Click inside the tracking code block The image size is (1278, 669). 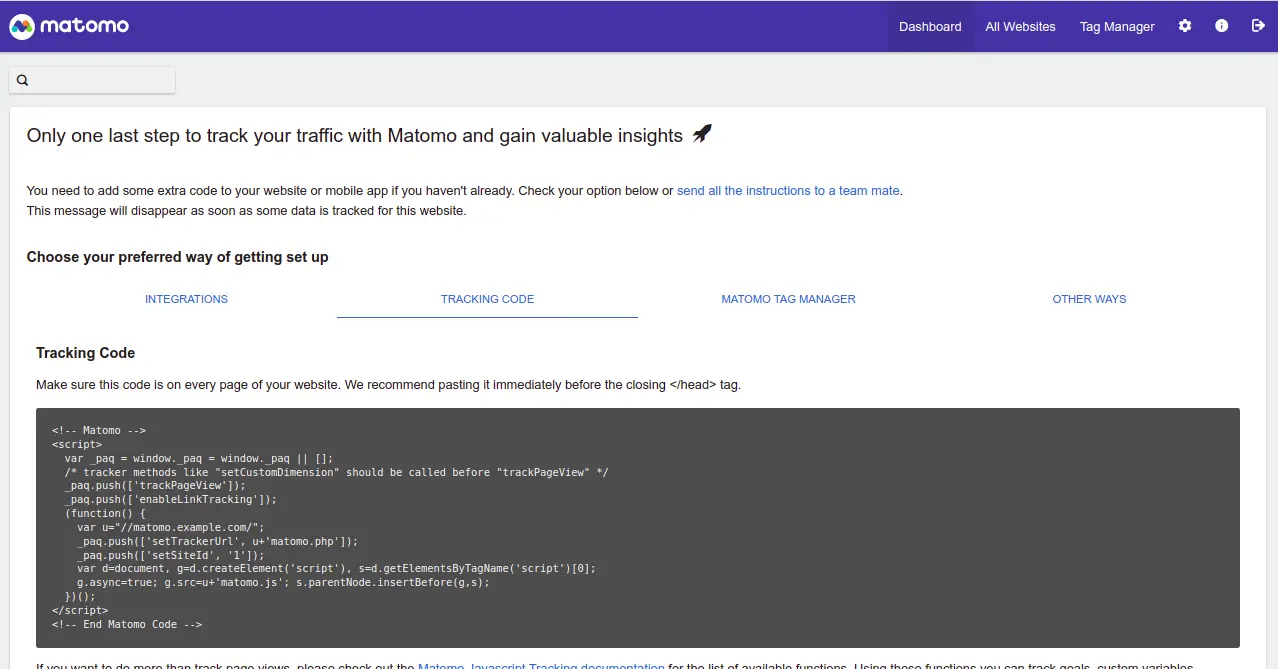(x=638, y=527)
